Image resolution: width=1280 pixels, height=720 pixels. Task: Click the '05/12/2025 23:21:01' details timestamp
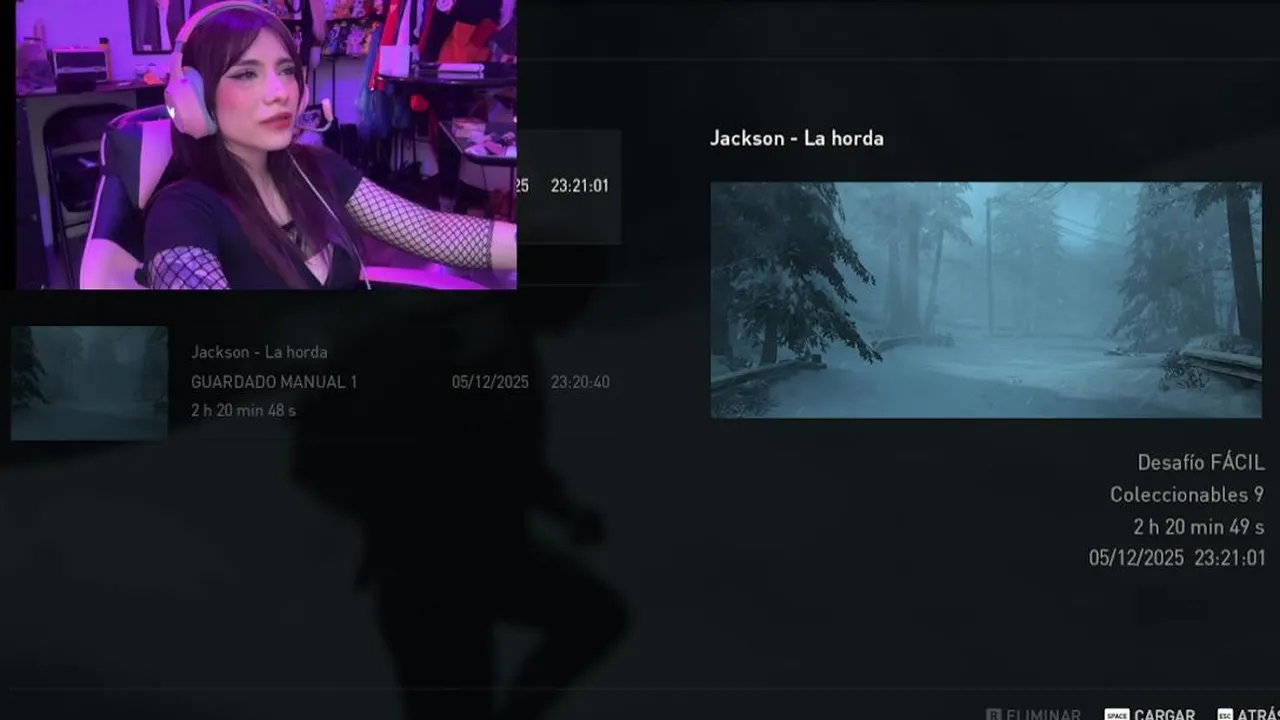pos(1177,558)
